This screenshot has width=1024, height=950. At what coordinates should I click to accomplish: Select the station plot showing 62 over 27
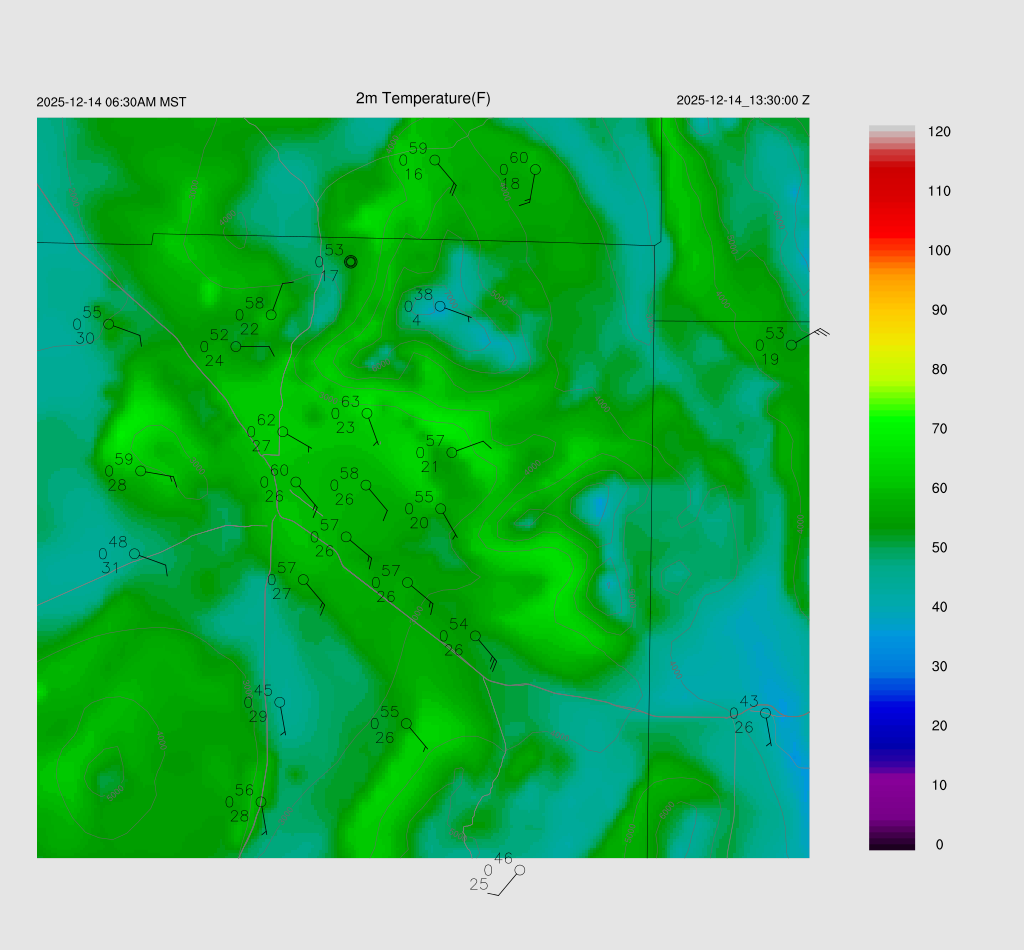[282, 432]
